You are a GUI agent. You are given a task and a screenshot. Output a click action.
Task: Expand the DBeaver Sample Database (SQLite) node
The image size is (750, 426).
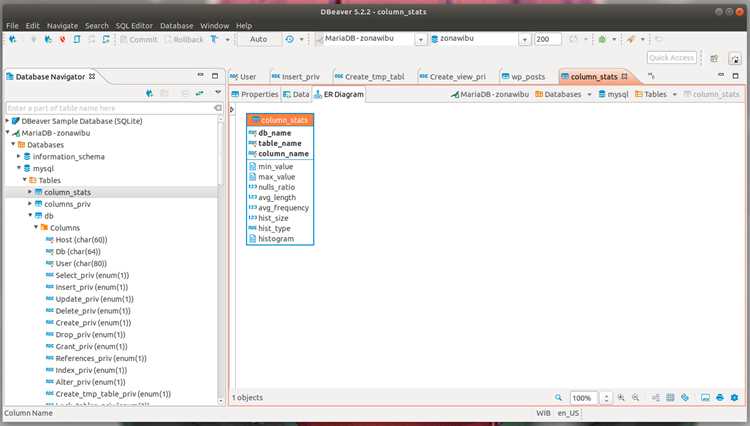pos(7,120)
